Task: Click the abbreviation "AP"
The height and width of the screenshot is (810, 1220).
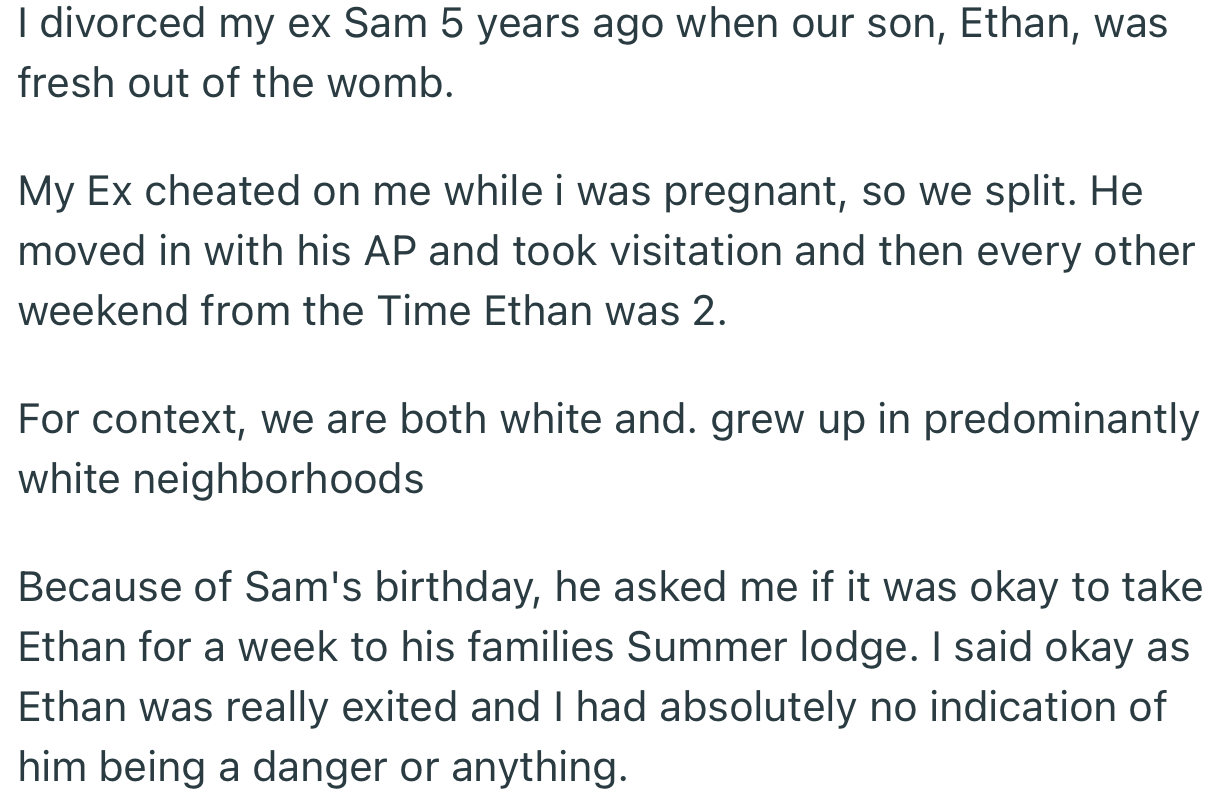Action: (391, 251)
